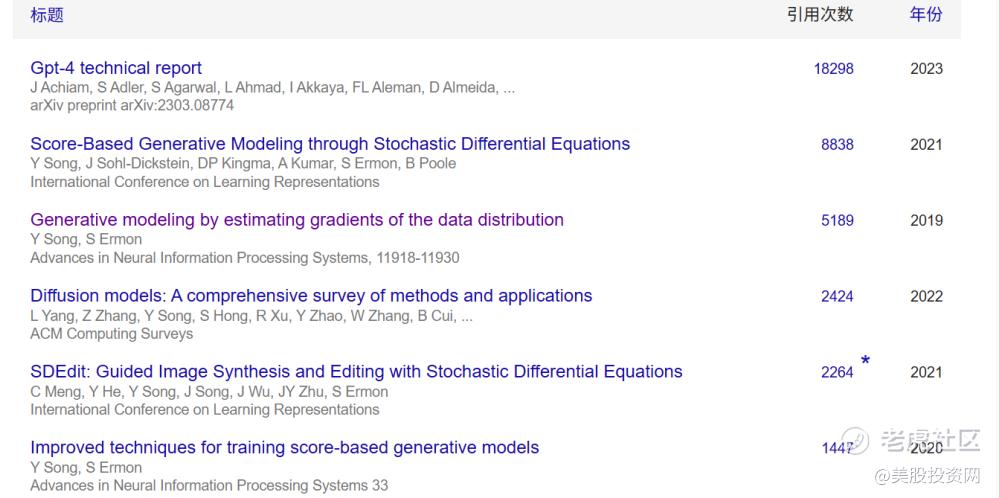Open Generative modeling by estimating gradients paper
The image size is (999, 498).
click(x=297, y=220)
